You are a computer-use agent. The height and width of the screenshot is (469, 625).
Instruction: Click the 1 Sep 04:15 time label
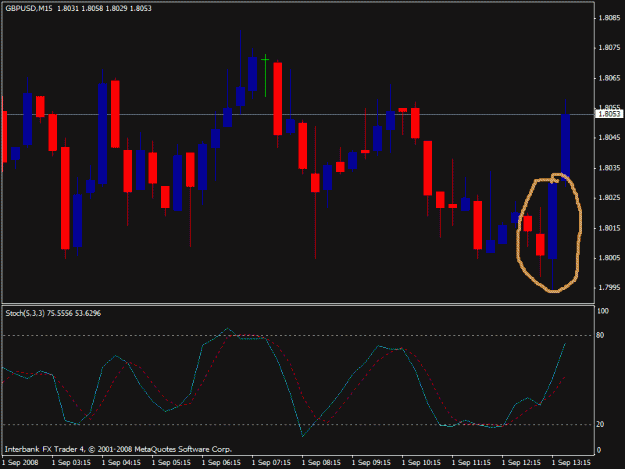pyautogui.click(x=122, y=463)
